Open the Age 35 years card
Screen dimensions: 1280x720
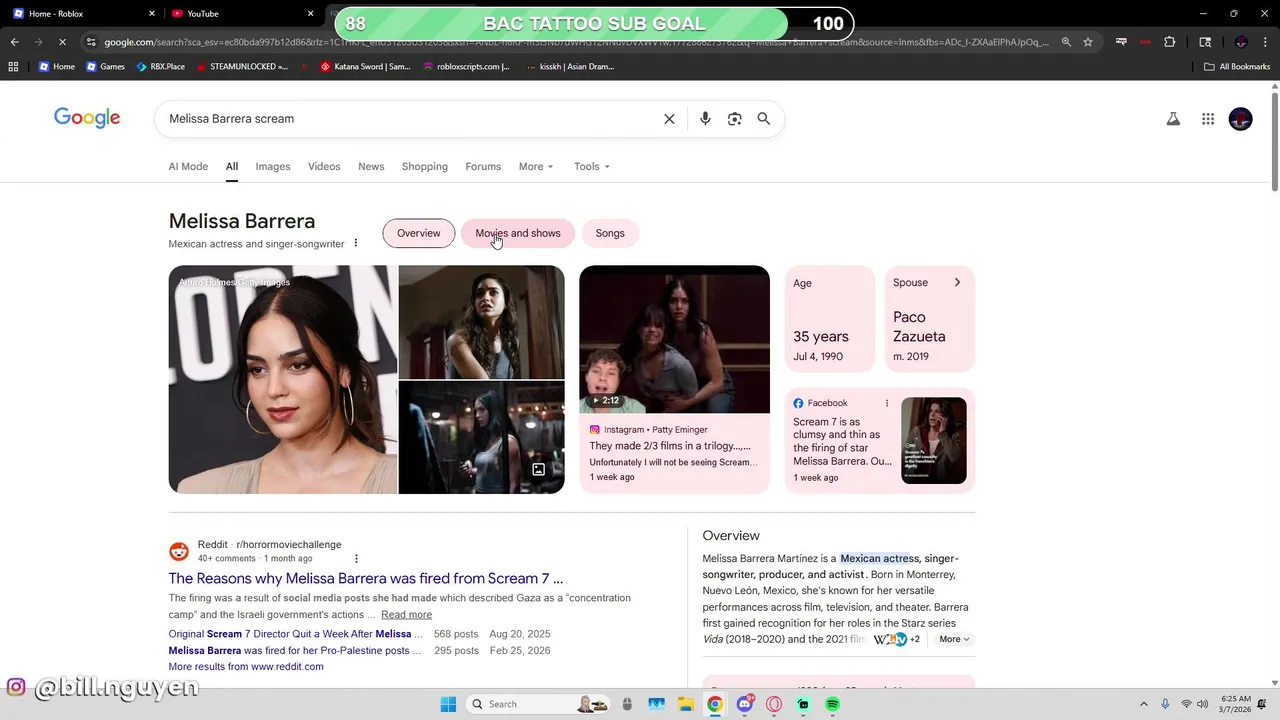pos(830,319)
